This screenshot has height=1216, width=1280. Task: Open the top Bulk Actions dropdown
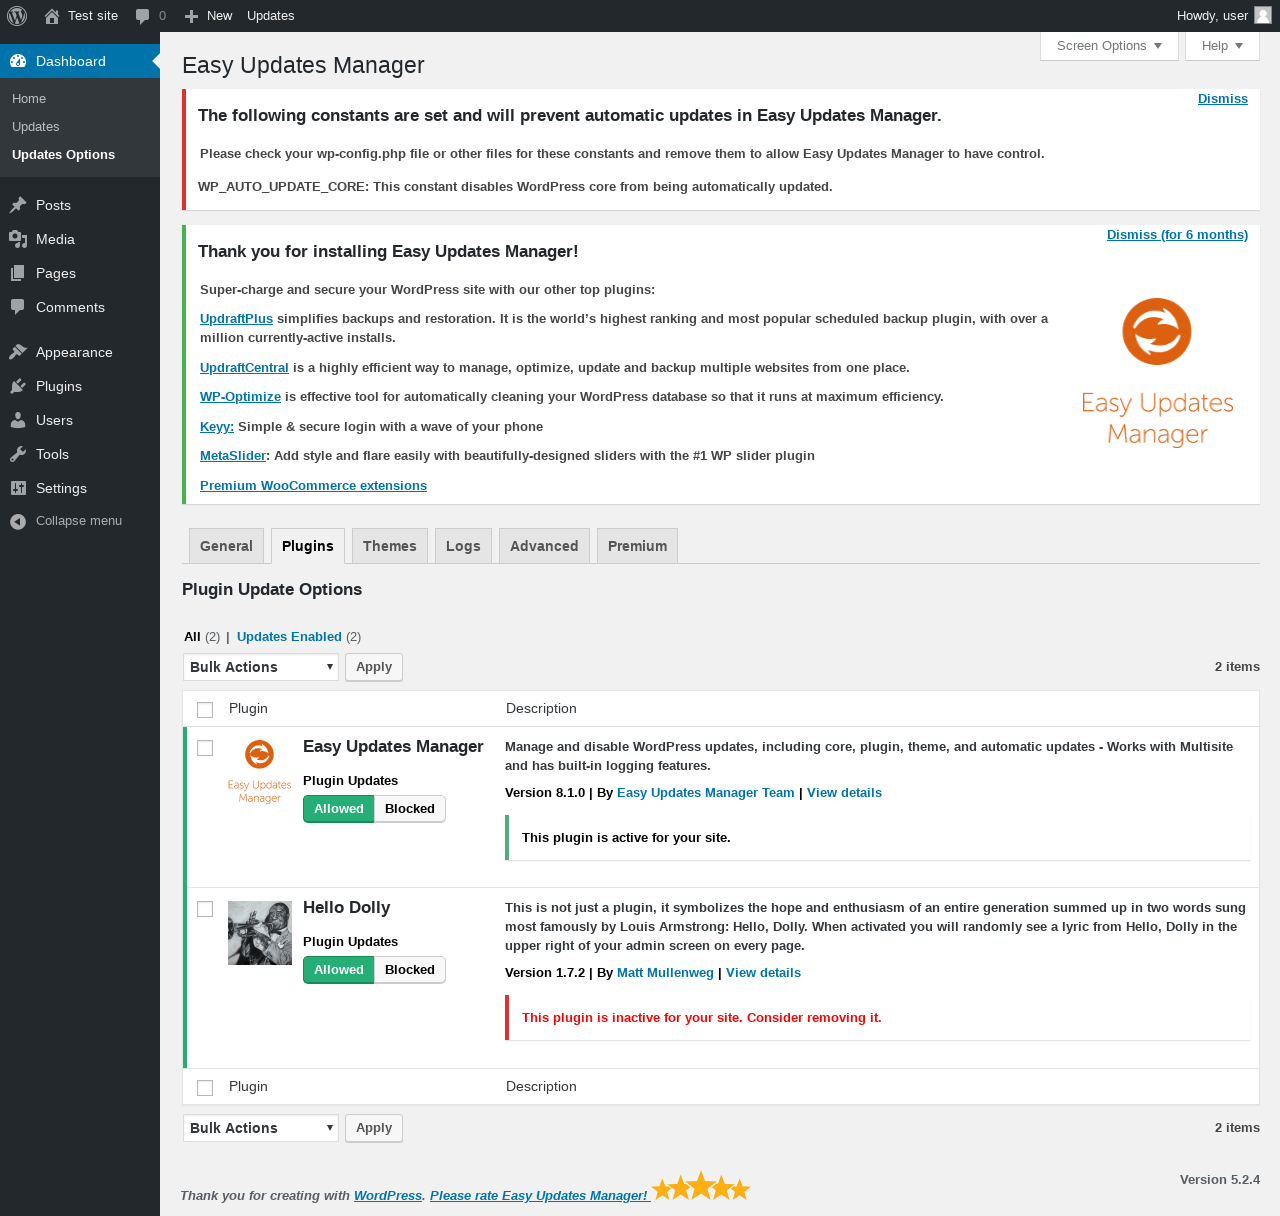point(261,667)
